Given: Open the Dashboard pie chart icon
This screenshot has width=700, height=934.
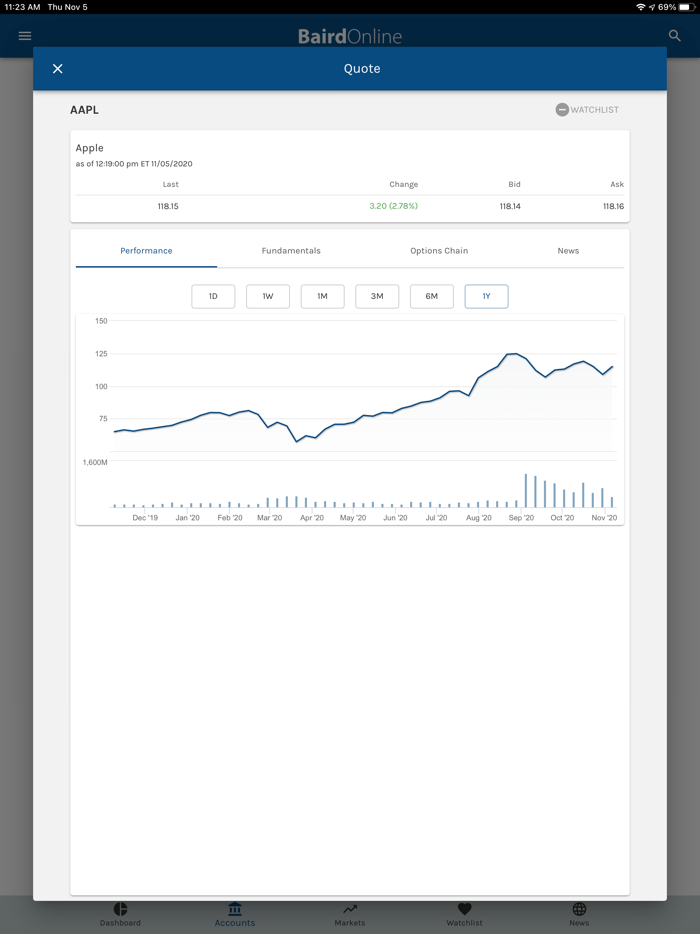Looking at the screenshot, I should (x=120, y=909).
